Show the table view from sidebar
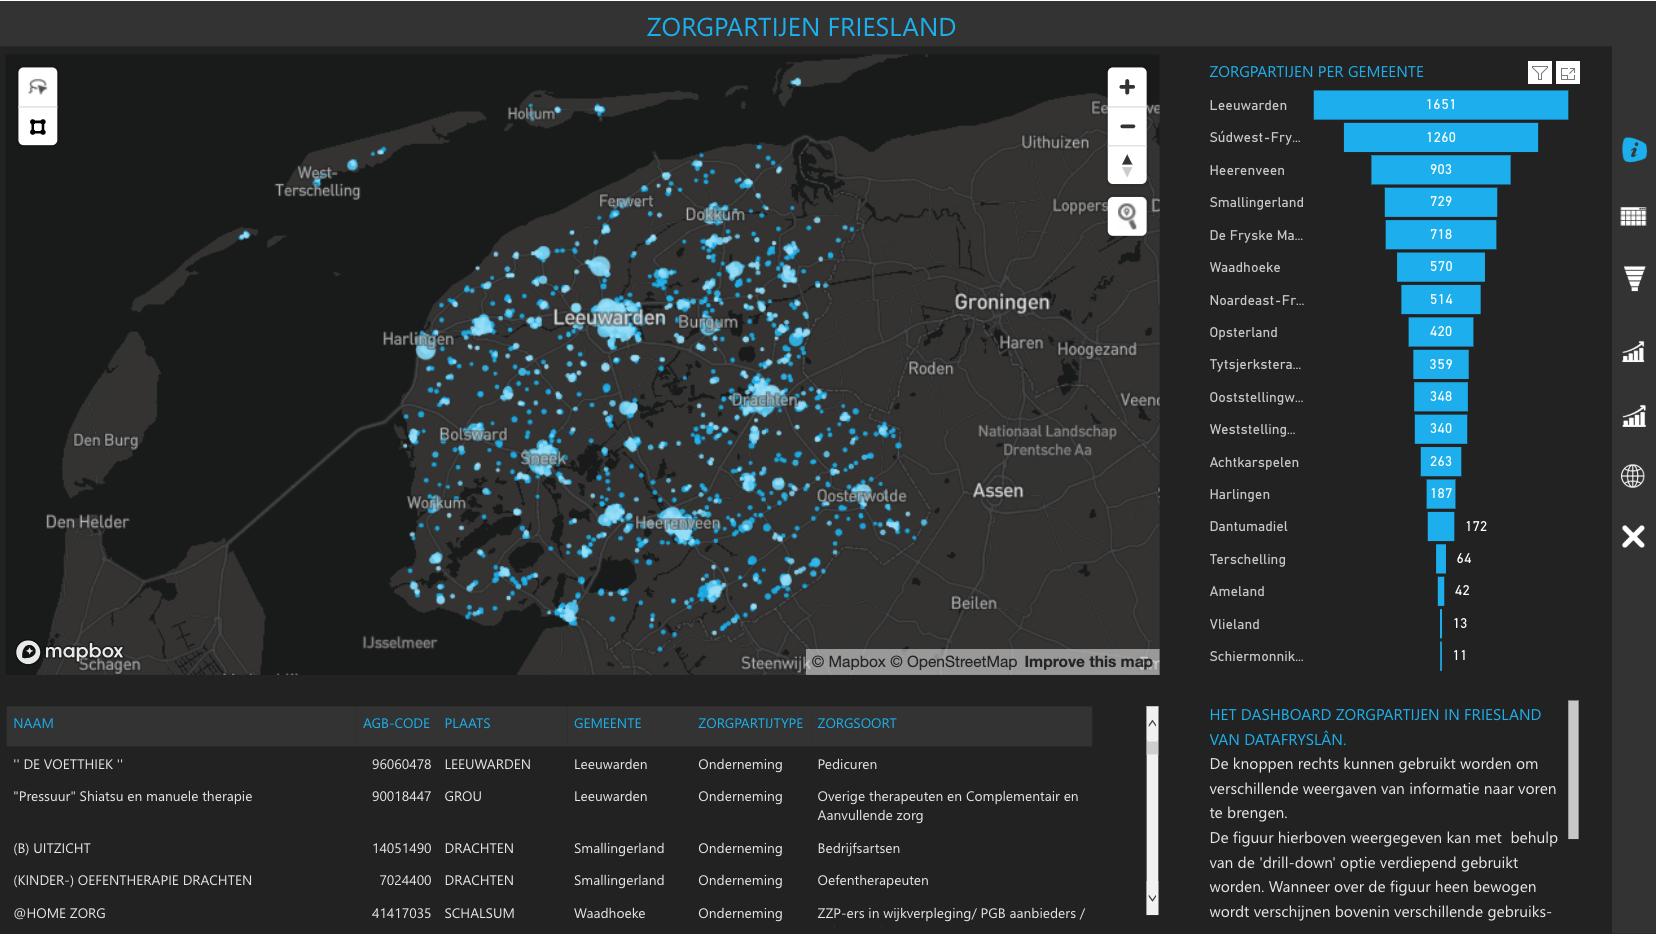 tap(1633, 217)
